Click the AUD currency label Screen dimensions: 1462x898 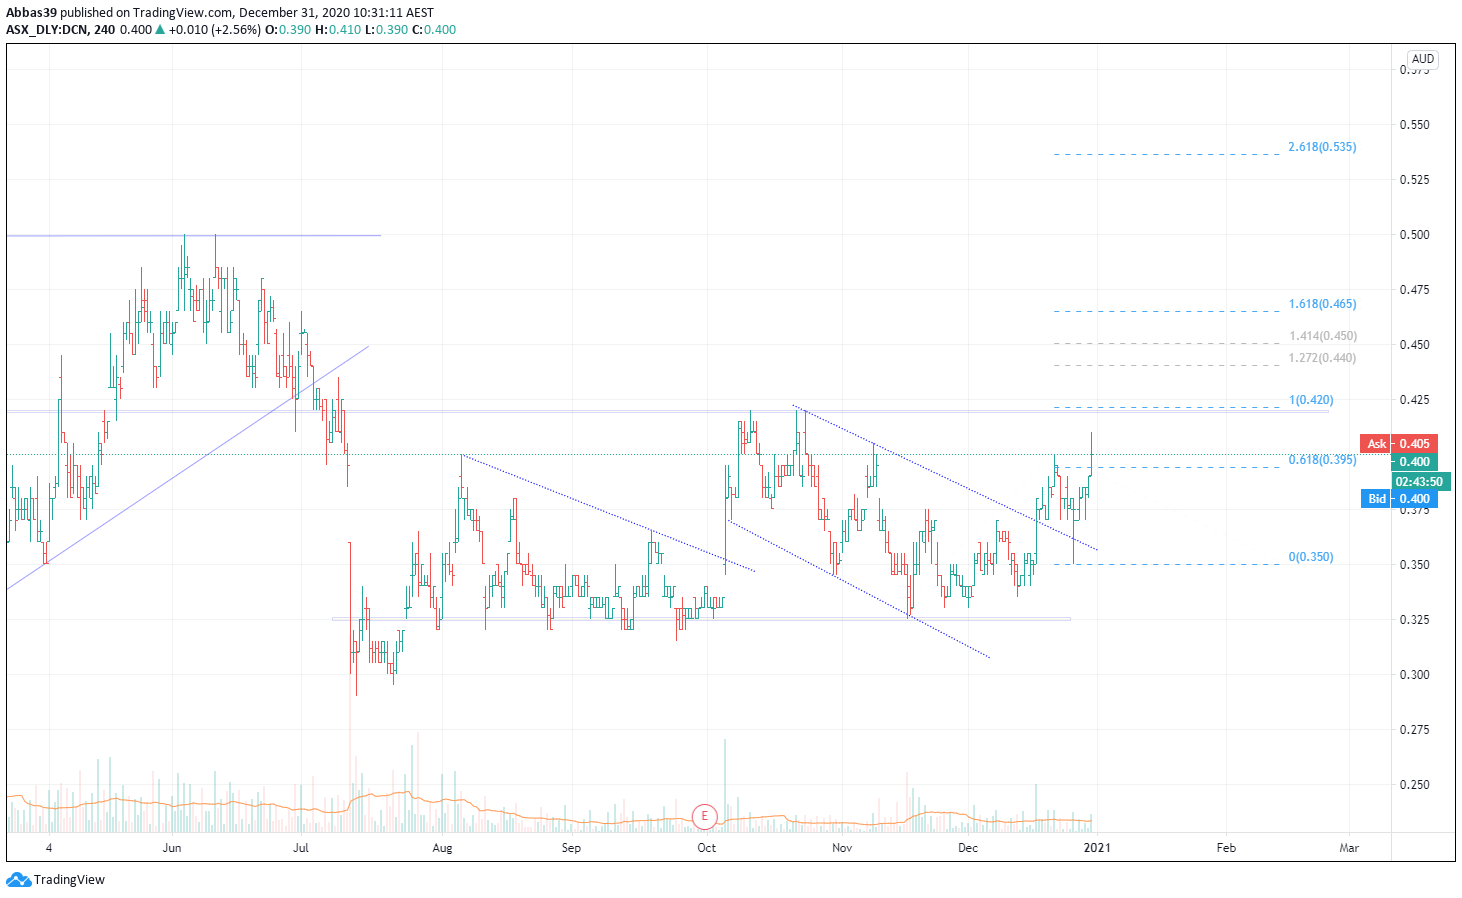click(x=1423, y=59)
